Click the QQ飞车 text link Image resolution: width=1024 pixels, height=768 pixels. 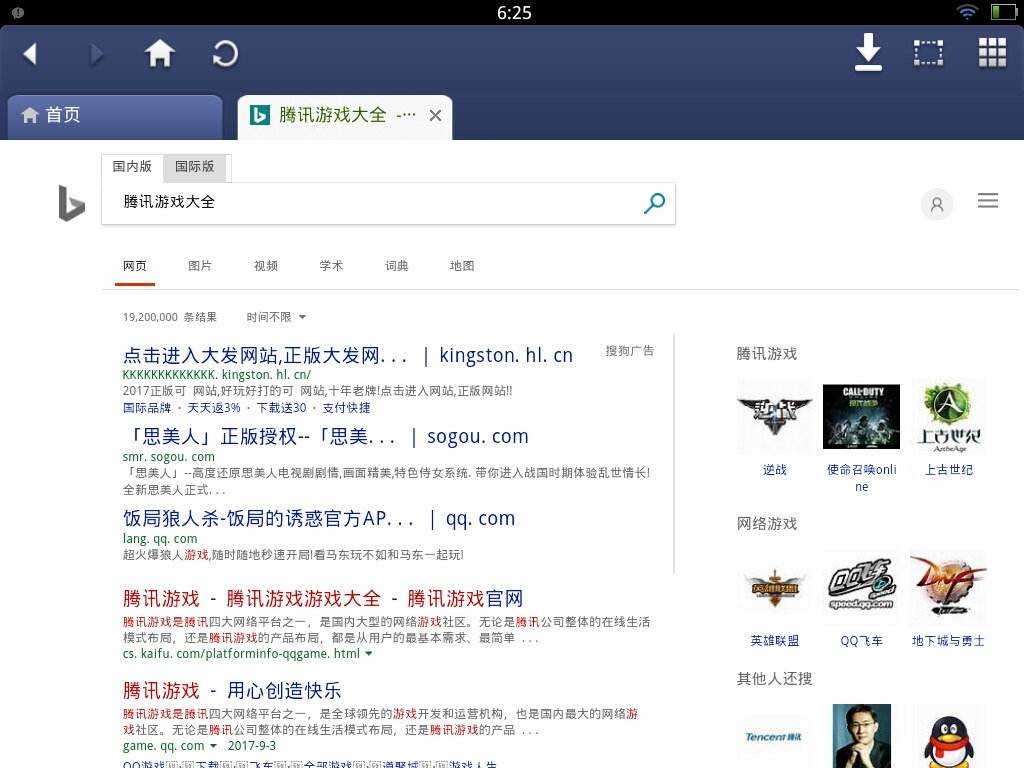pos(861,641)
